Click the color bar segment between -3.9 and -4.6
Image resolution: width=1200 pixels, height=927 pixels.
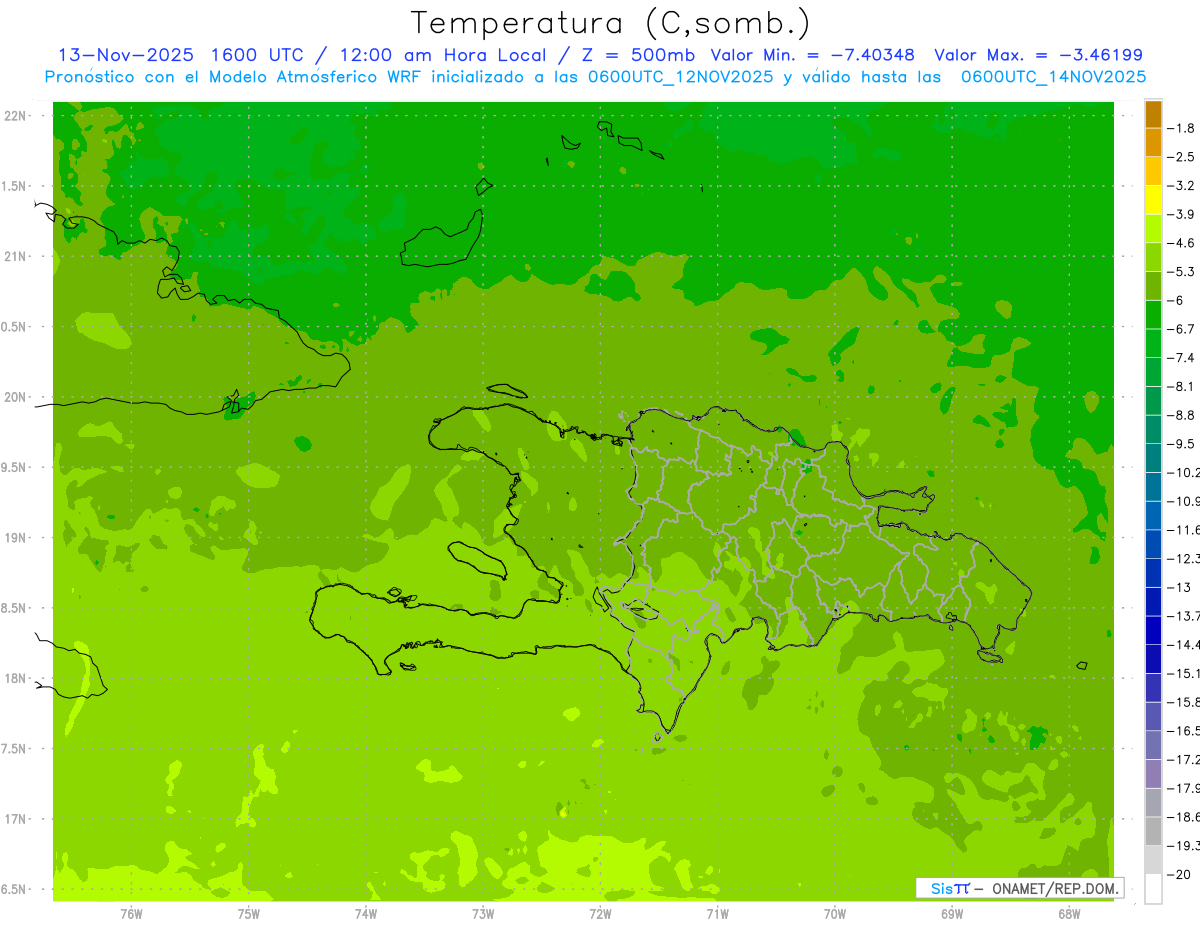point(1153,229)
